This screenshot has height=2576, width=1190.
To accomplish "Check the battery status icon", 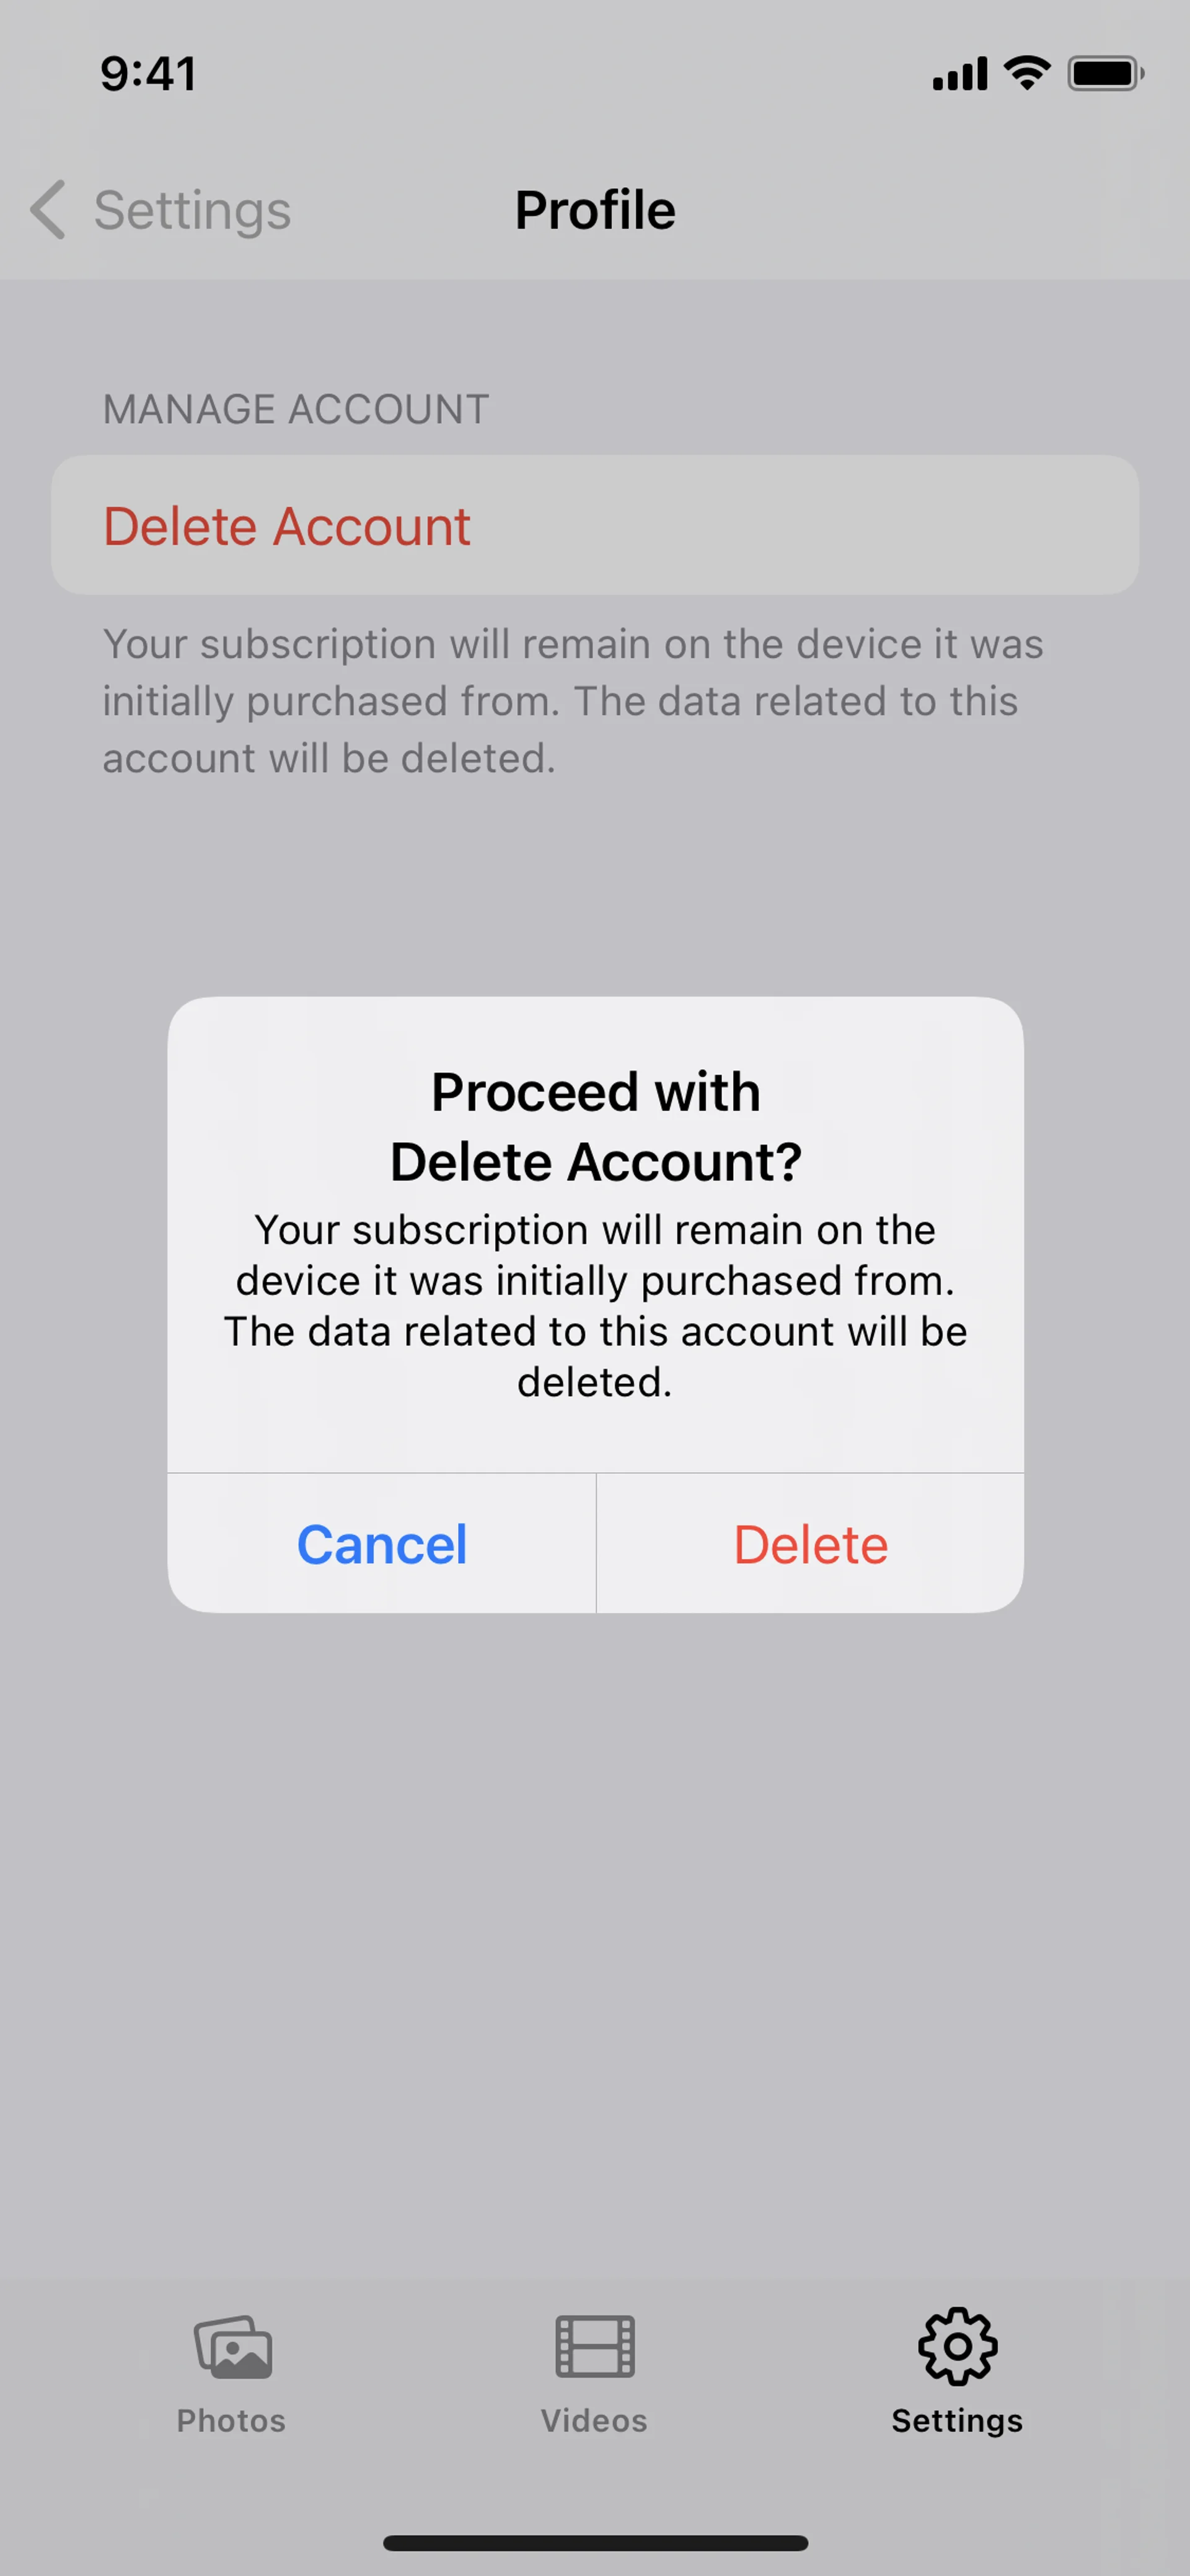I will point(1106,73).
